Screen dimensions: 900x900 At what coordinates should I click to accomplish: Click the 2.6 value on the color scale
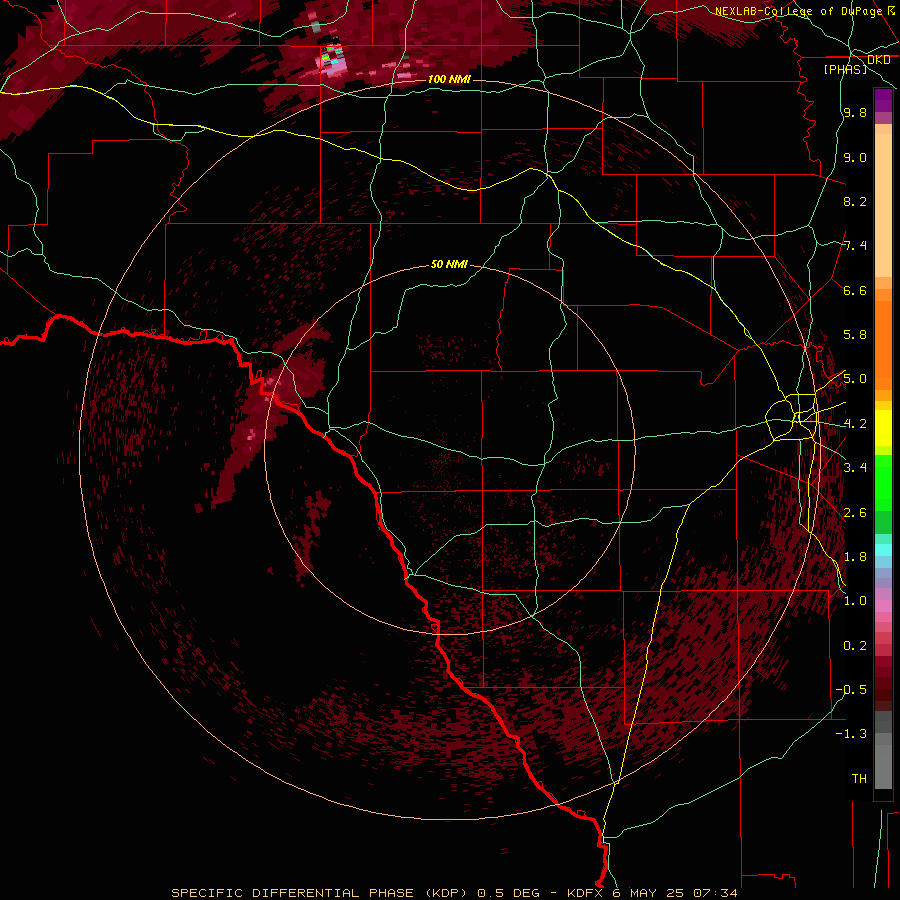(x=855, y=513)
